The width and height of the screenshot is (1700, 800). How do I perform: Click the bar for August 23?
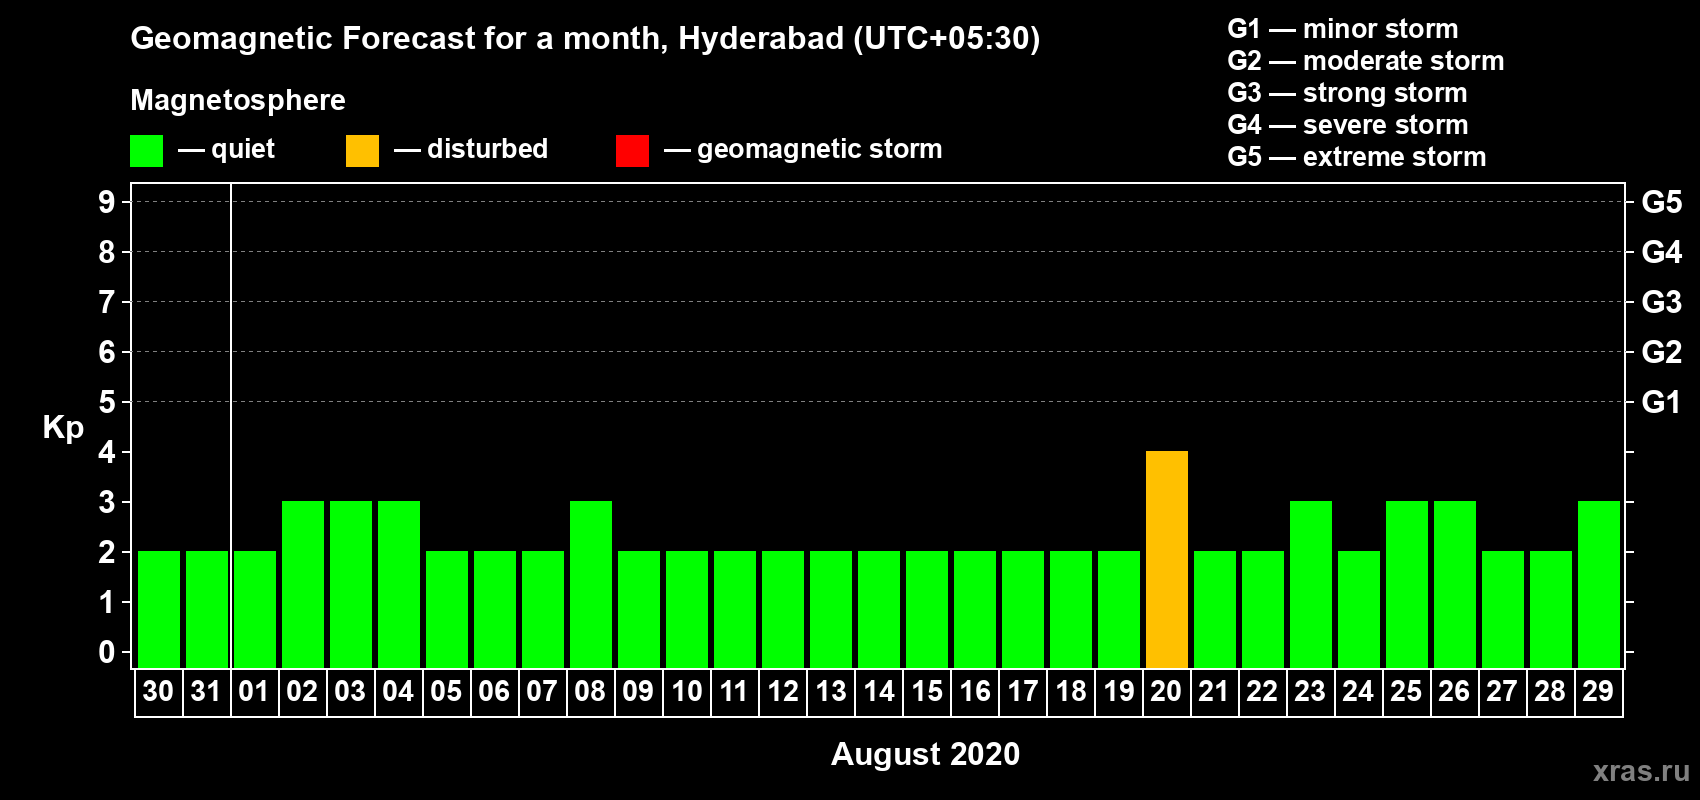[1311, 585]
